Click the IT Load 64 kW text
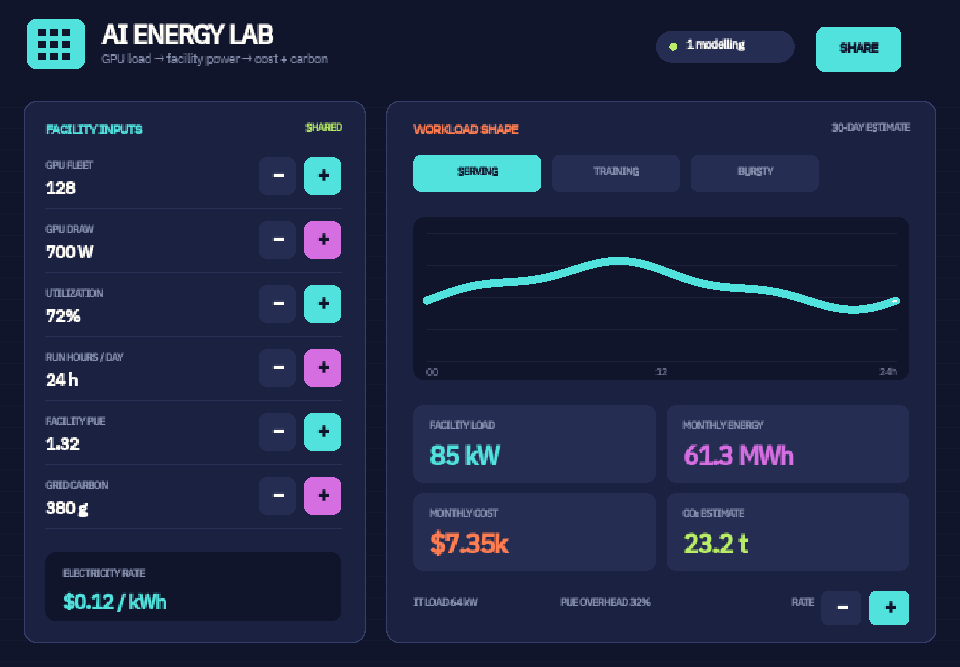Image resolution: width=960 pixels, height=667 pixels. click(x=445, y=602)
